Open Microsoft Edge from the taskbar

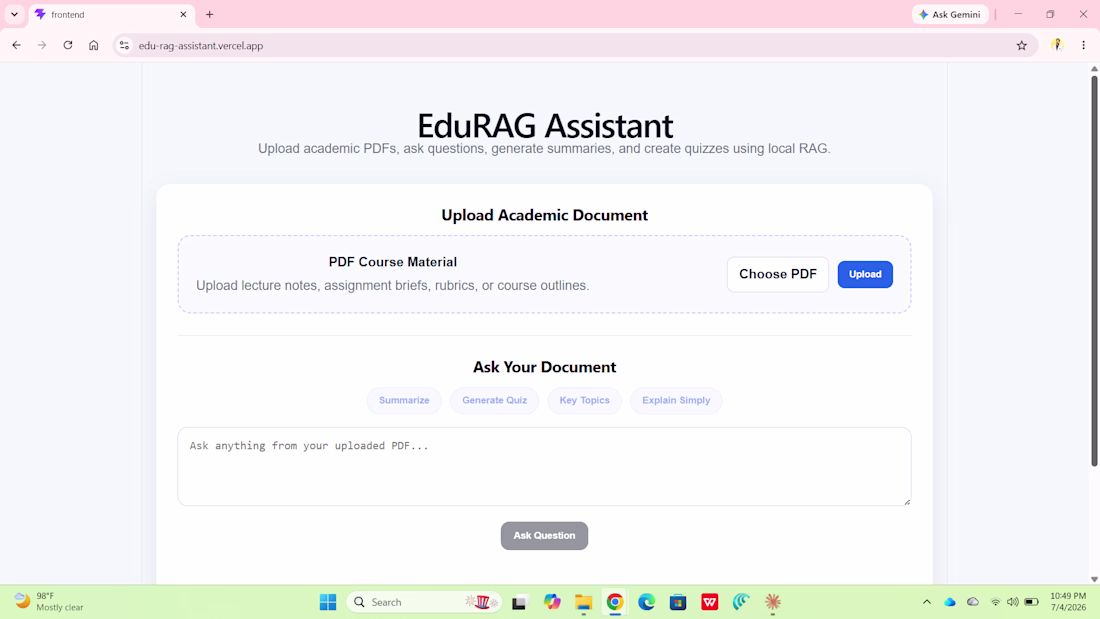click(x=647, y=602)
